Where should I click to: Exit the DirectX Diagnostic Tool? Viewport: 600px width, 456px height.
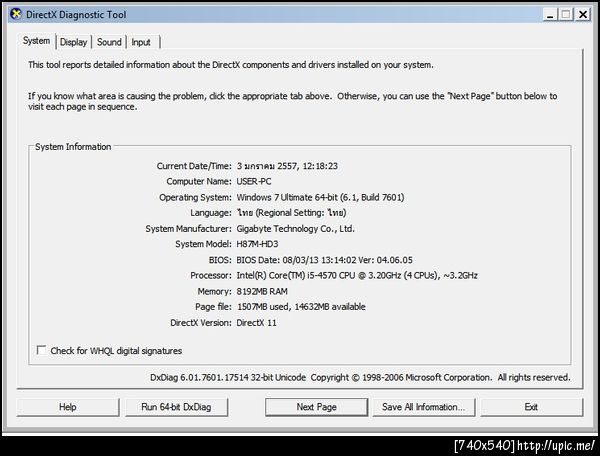(x=532, y=407)
